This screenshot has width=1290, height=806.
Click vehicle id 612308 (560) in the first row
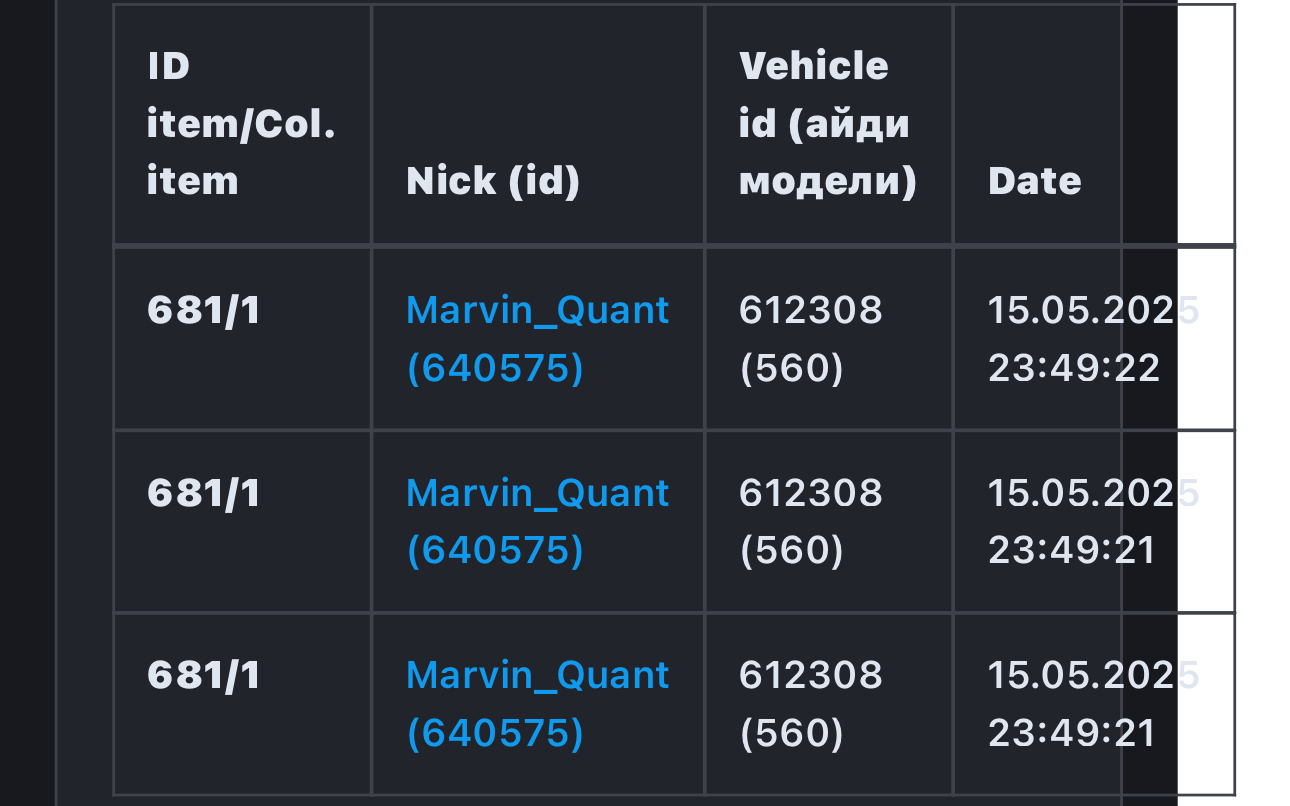[810, 339]
